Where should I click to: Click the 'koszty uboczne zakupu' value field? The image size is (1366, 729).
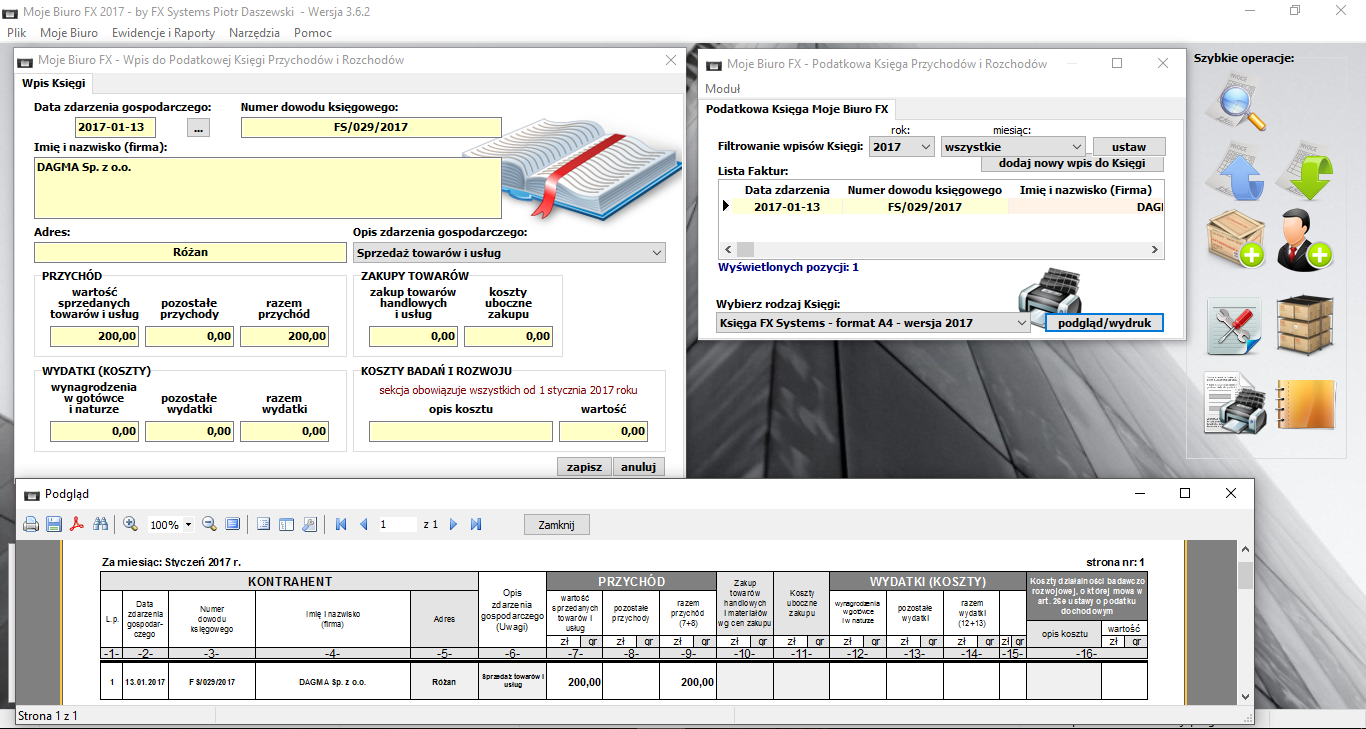coord(509,337)
